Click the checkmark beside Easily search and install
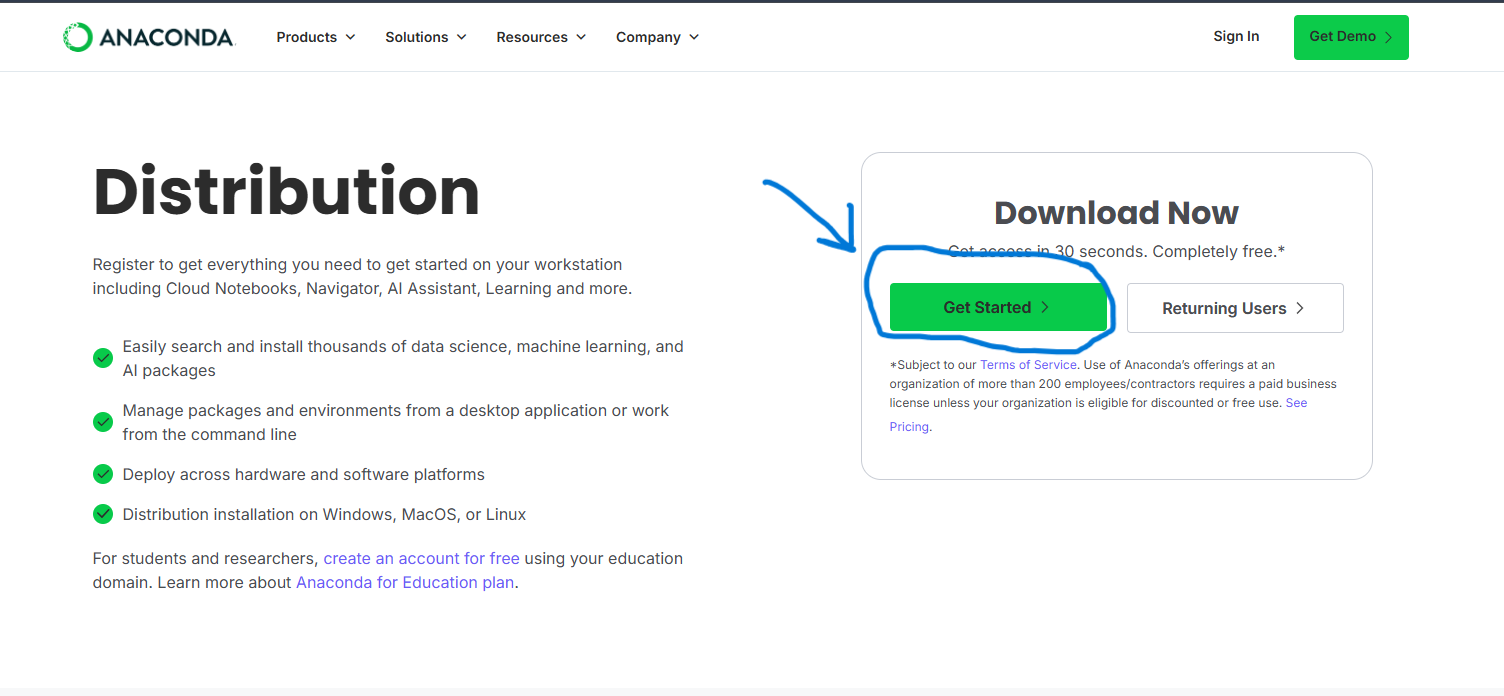1504x696 pixels. [103, 358]
